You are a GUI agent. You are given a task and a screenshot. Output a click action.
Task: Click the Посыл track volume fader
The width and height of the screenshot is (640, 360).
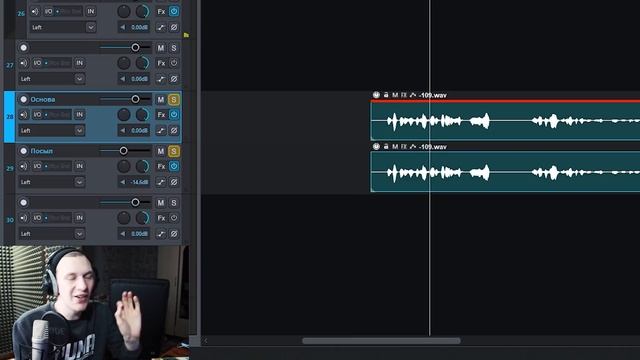[x=123, y=151]
